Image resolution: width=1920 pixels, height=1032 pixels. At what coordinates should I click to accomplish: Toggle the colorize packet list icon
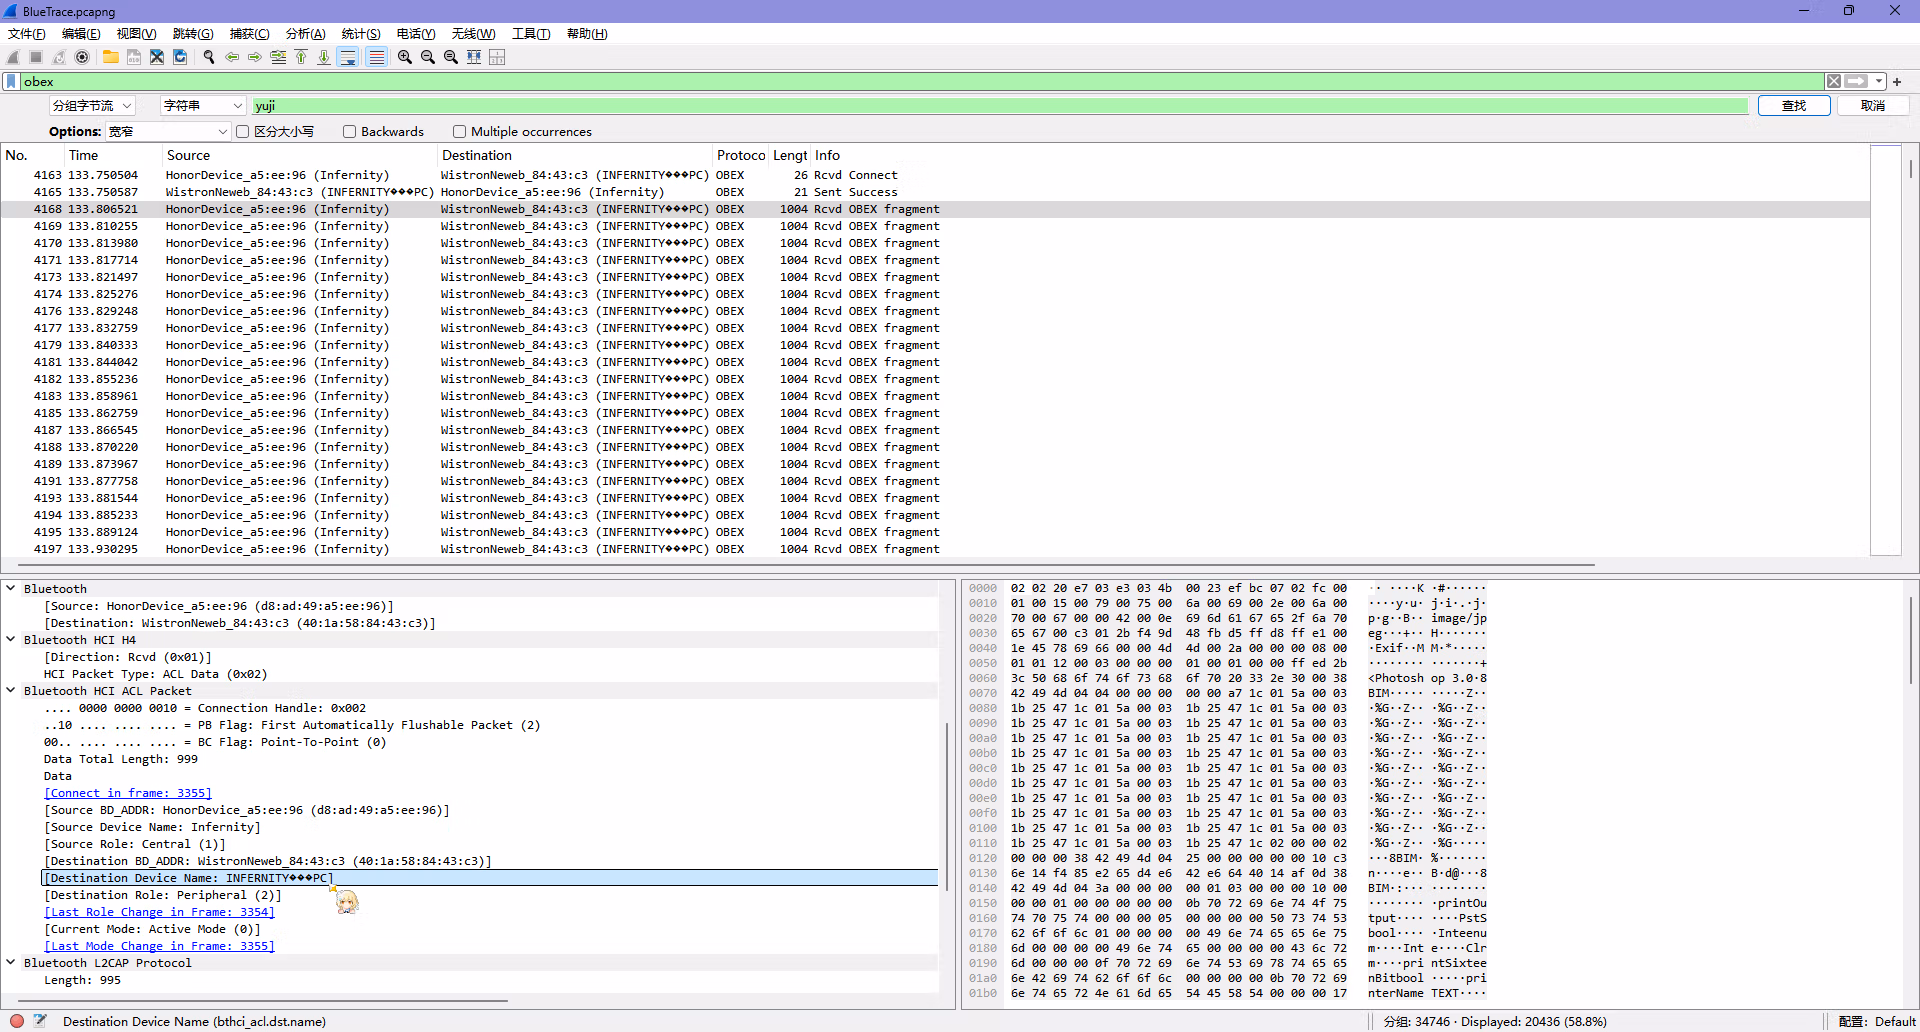click(376, 57)
